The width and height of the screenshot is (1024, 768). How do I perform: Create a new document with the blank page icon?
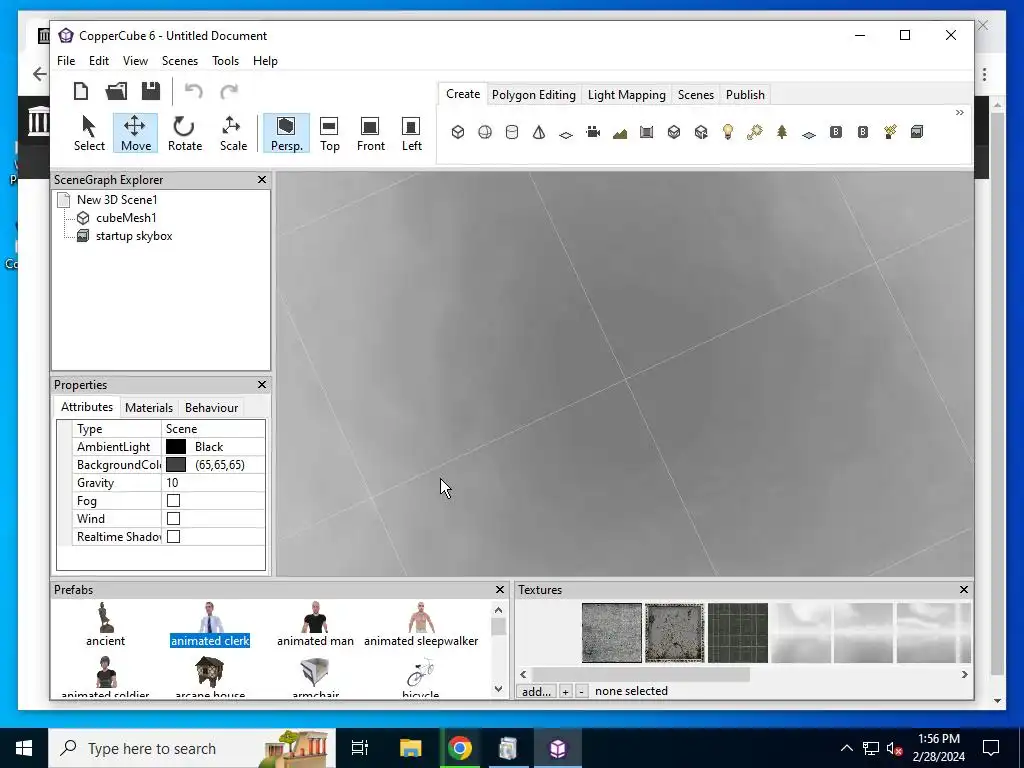(81, 91)
